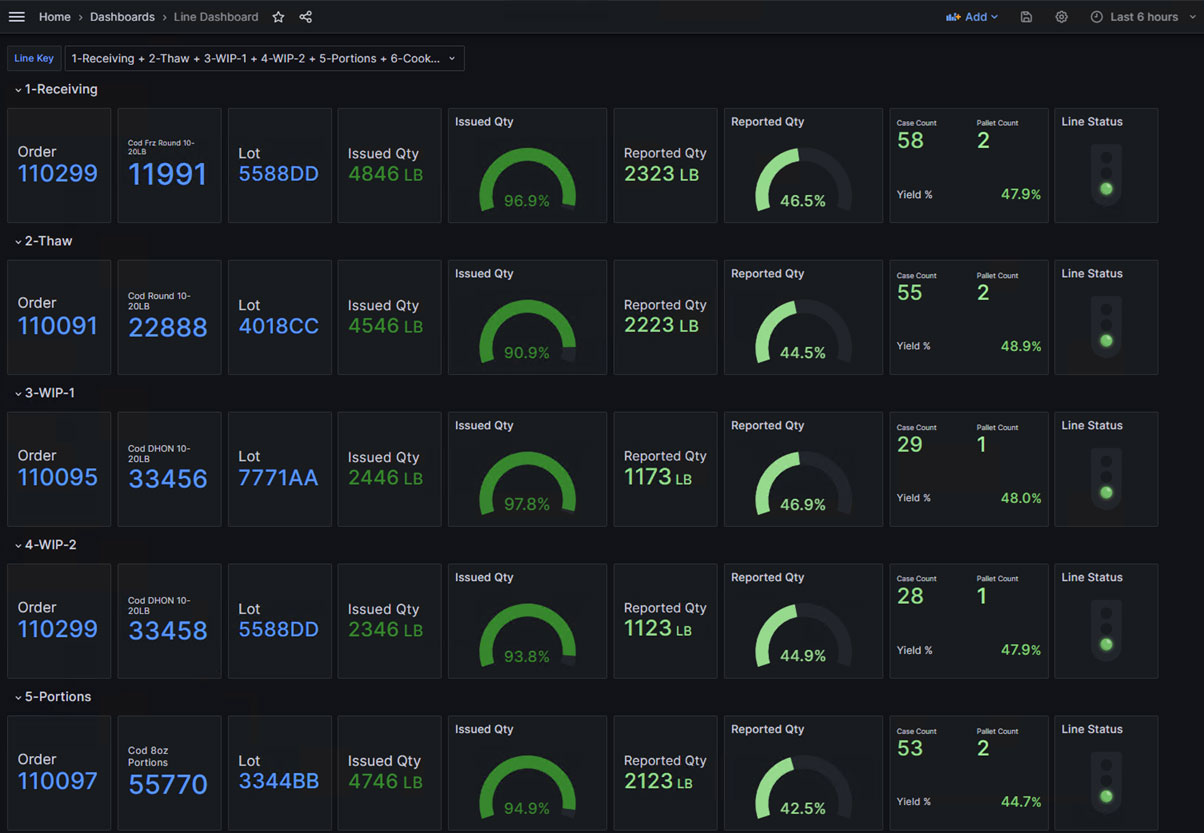Save dashboard using the disk icon
This screenshot has height=833, width=1204.
coord(1026,17)
